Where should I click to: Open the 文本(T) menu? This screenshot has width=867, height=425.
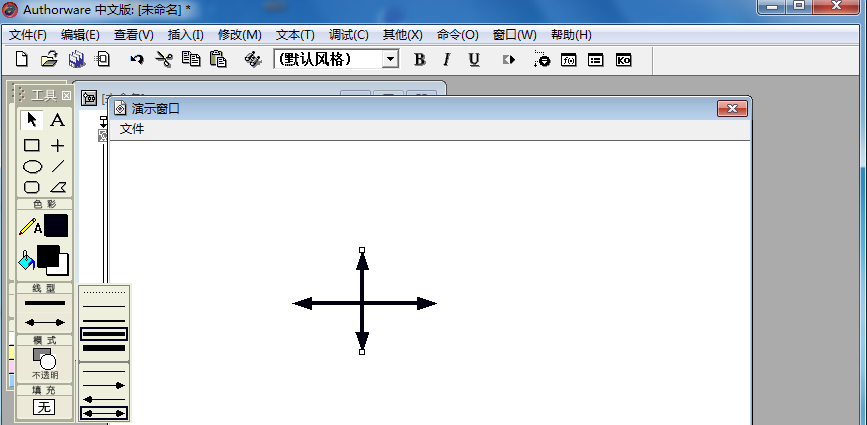295,35
